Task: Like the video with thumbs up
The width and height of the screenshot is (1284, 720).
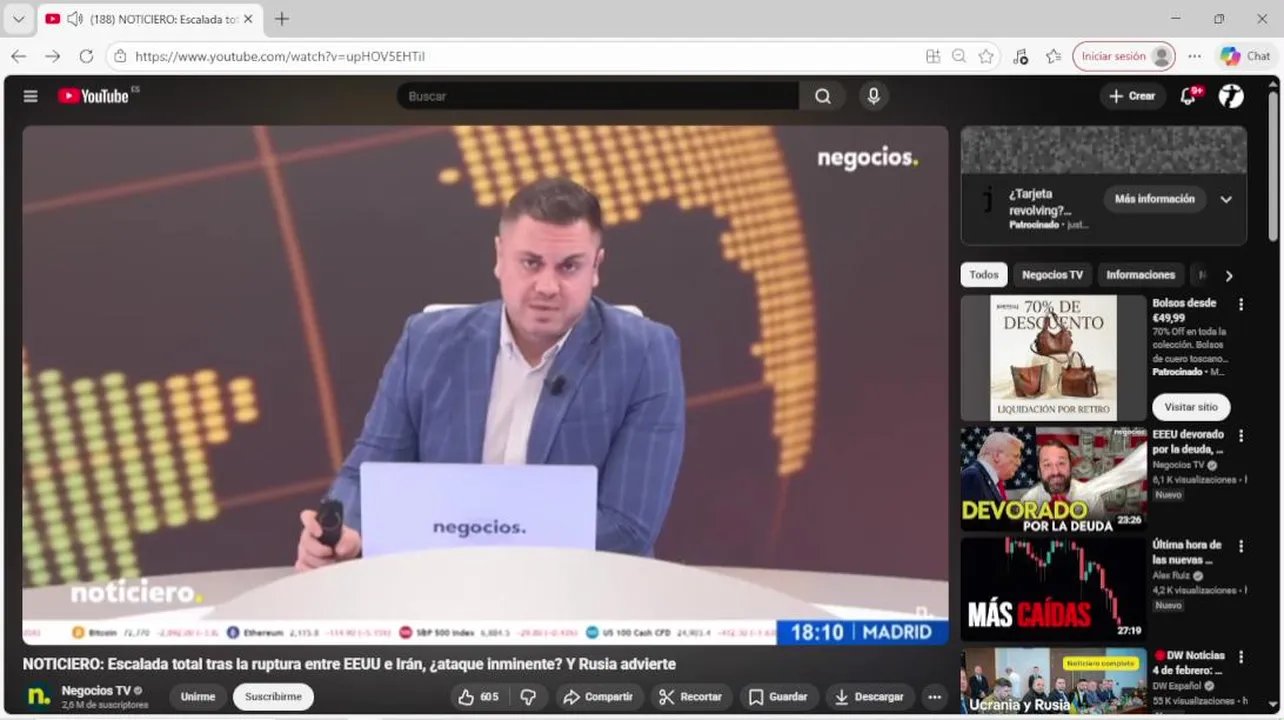Action: (478, 697)
